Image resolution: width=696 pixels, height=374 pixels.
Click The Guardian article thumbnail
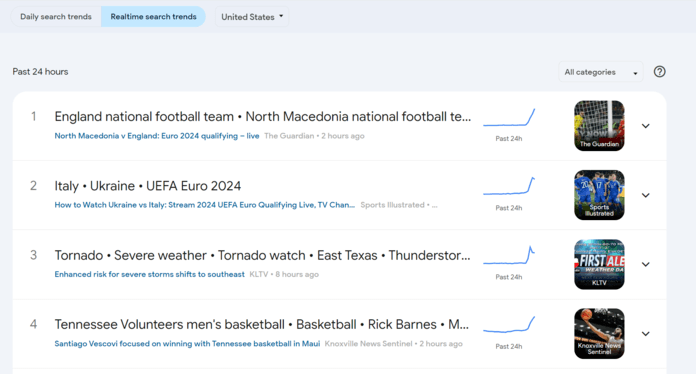(x=599, y=126)
